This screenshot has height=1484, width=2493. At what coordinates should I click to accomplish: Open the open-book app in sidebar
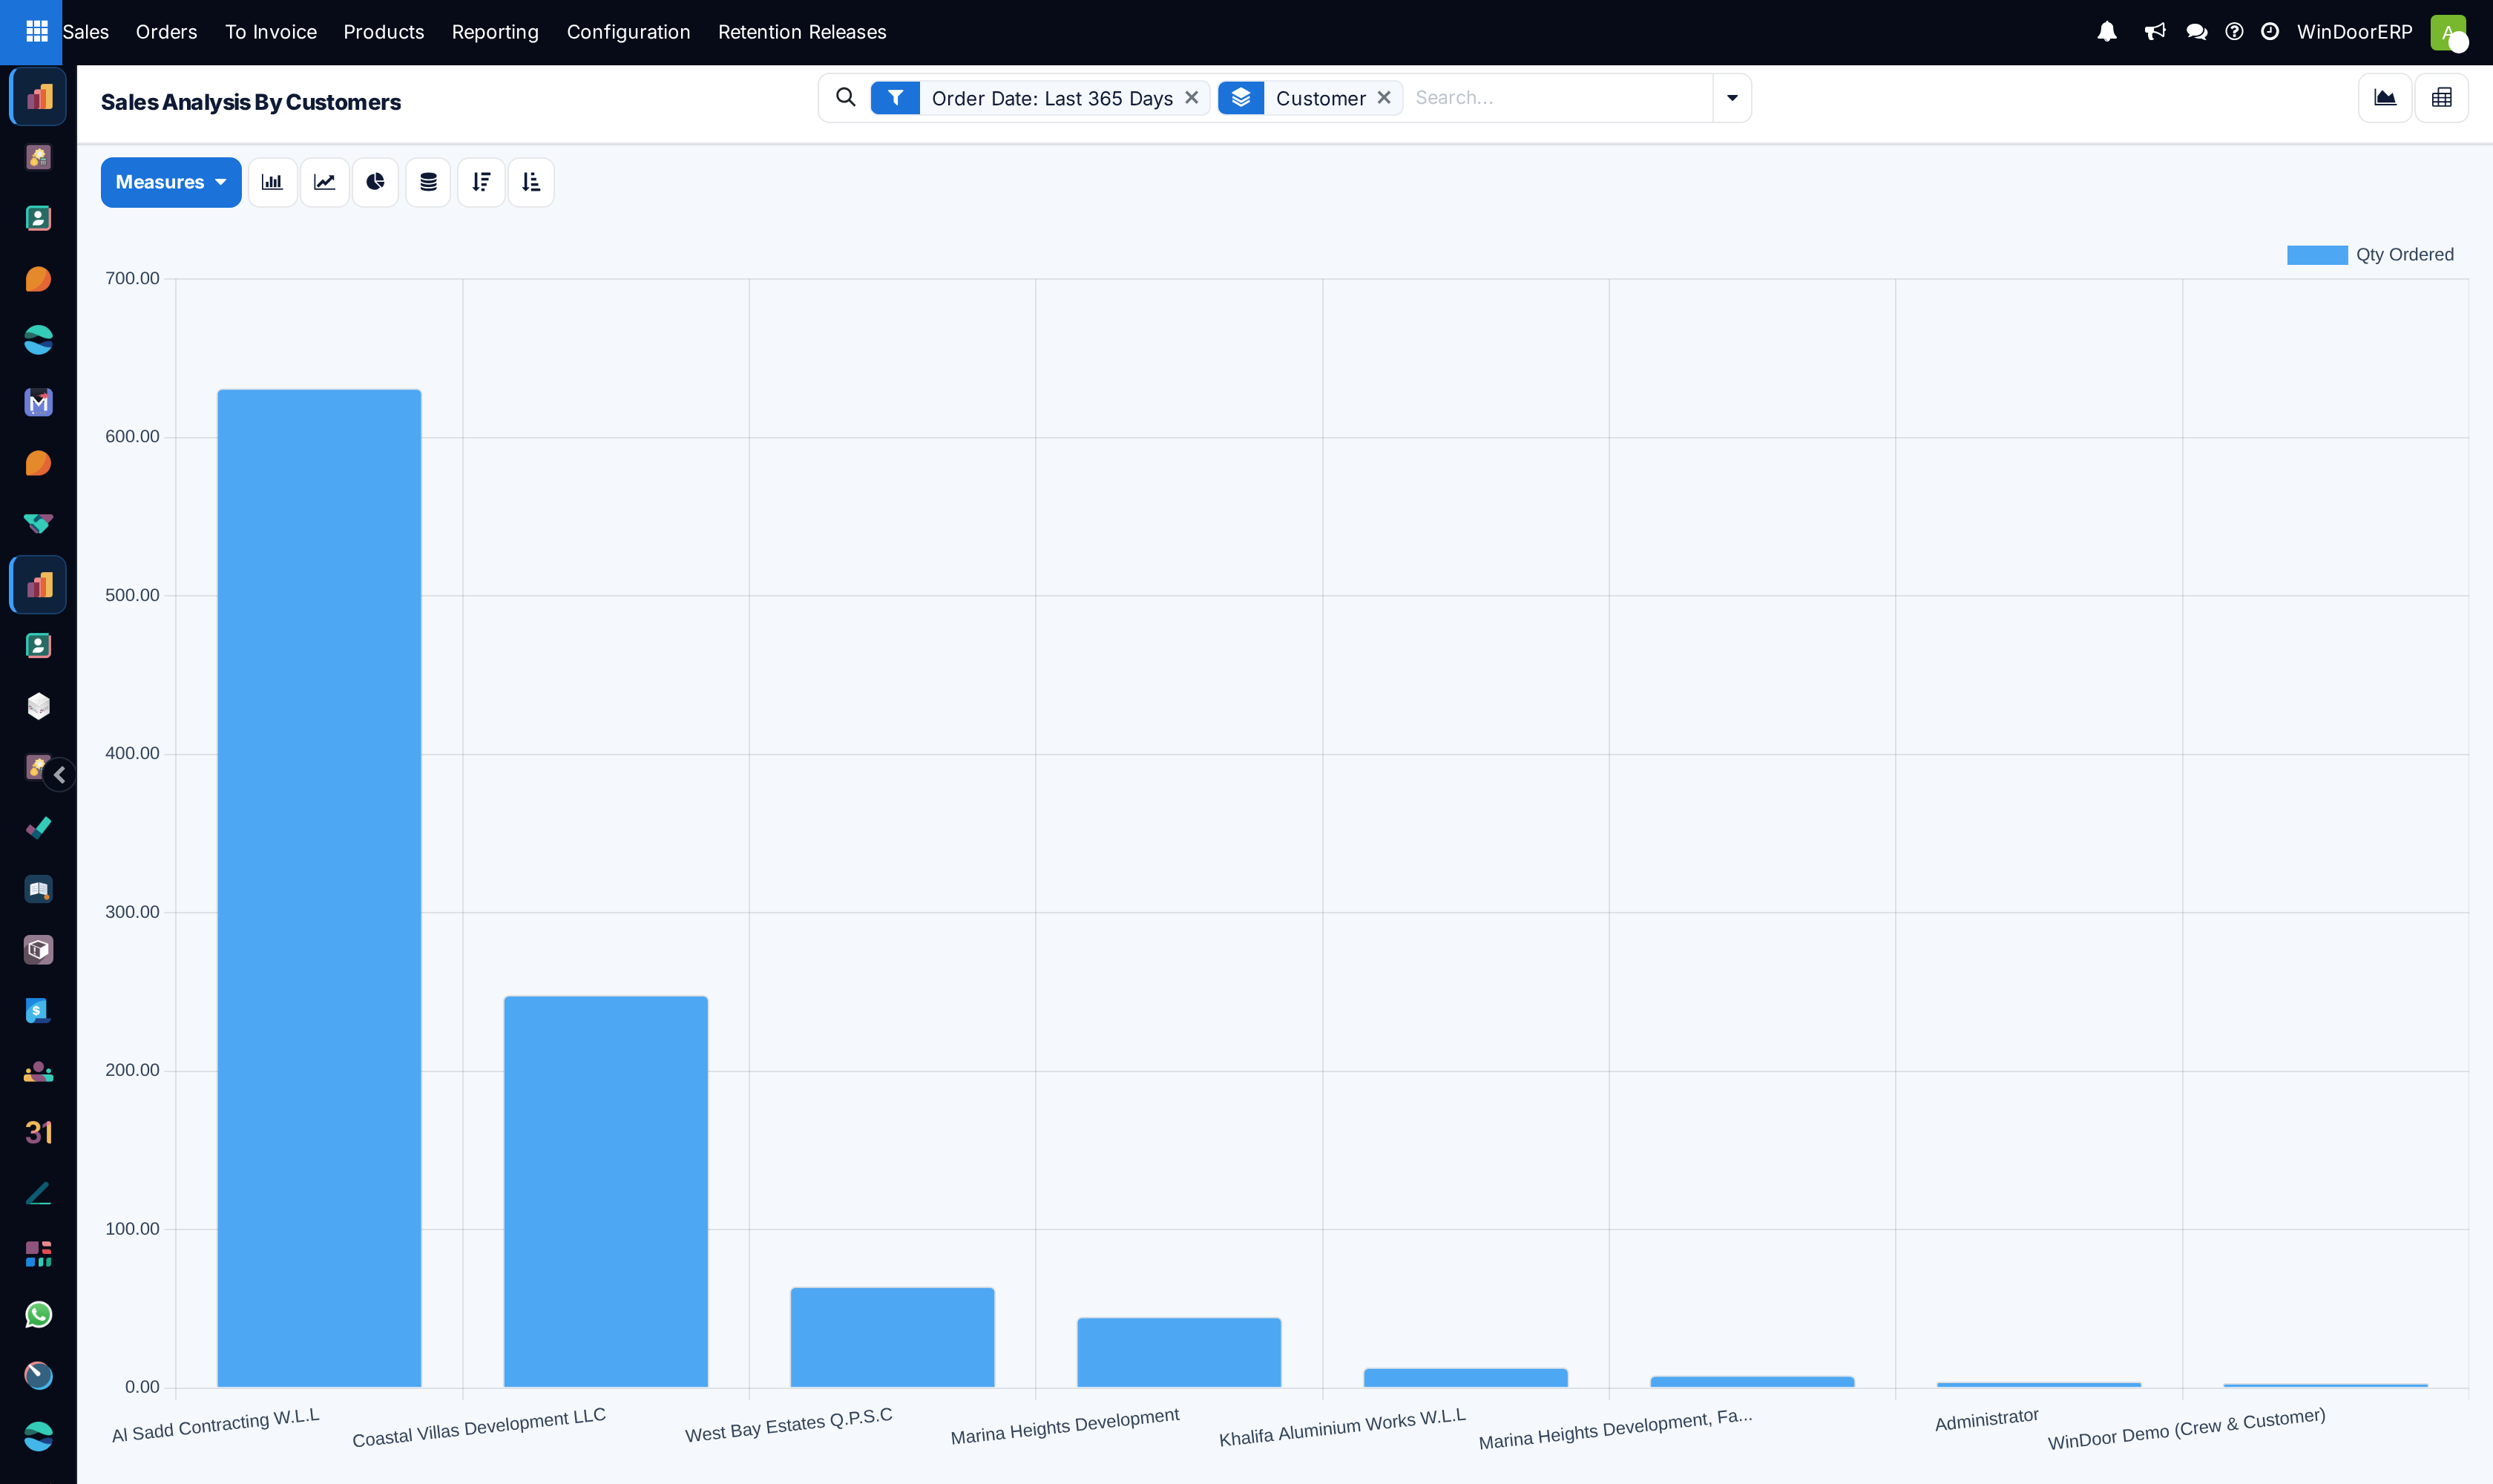pos(38,889)
